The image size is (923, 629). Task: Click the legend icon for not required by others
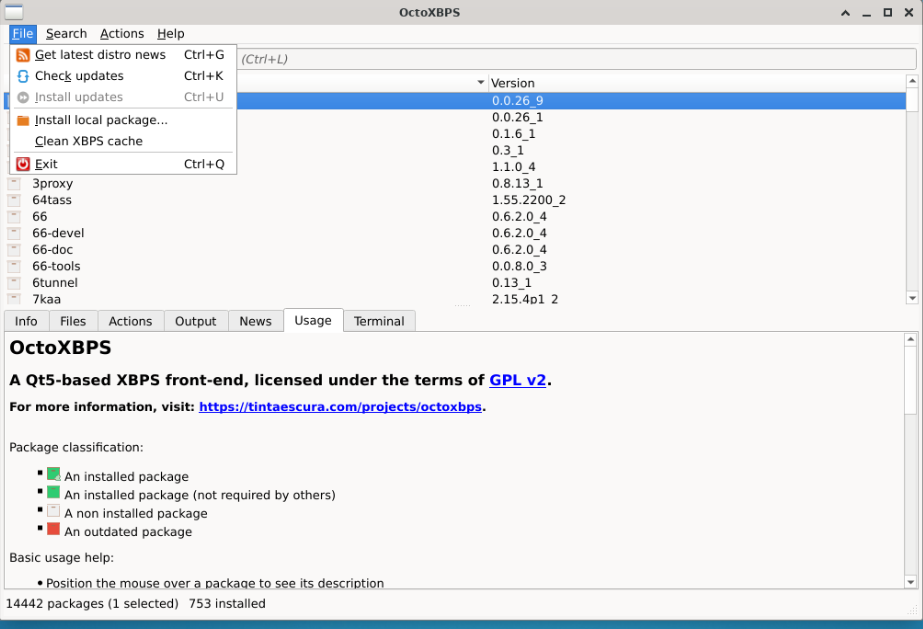tap(54, 492)
